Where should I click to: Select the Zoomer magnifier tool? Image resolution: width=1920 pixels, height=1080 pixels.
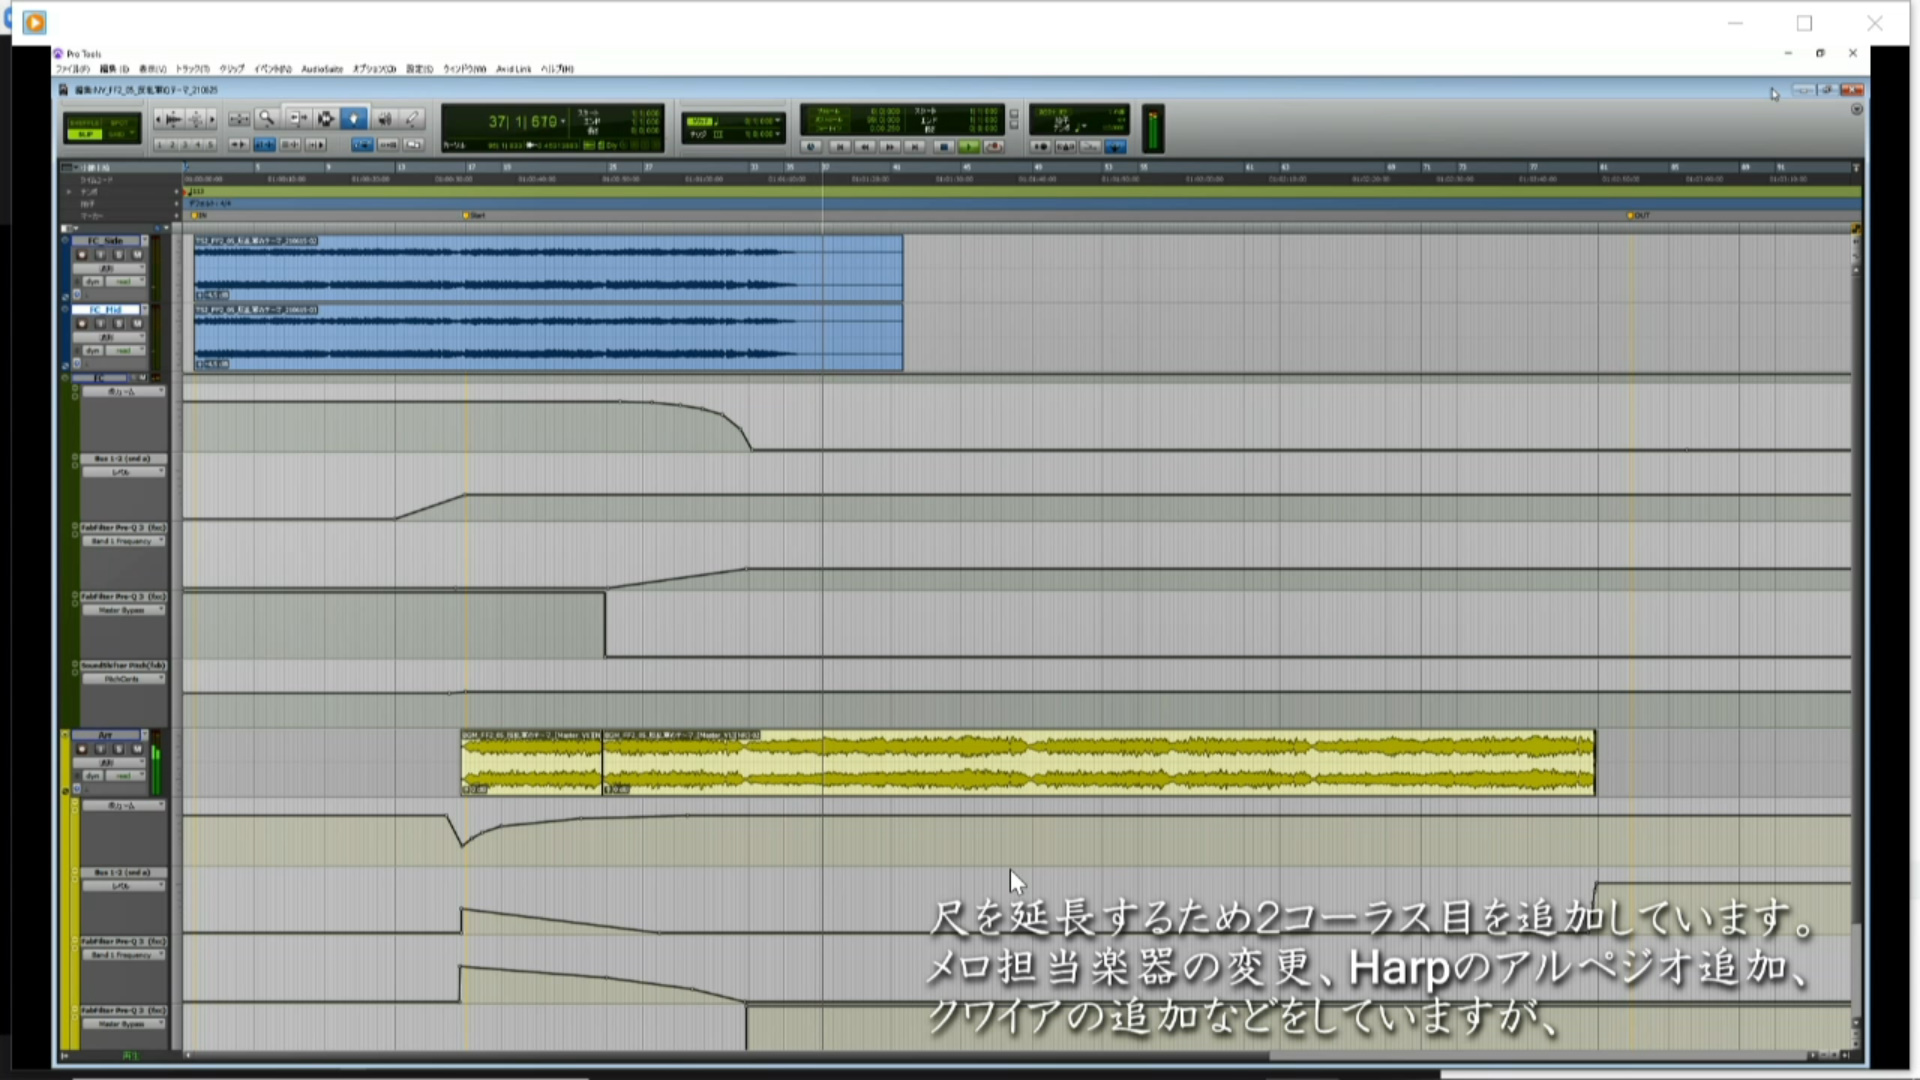[x=266, y=118]
